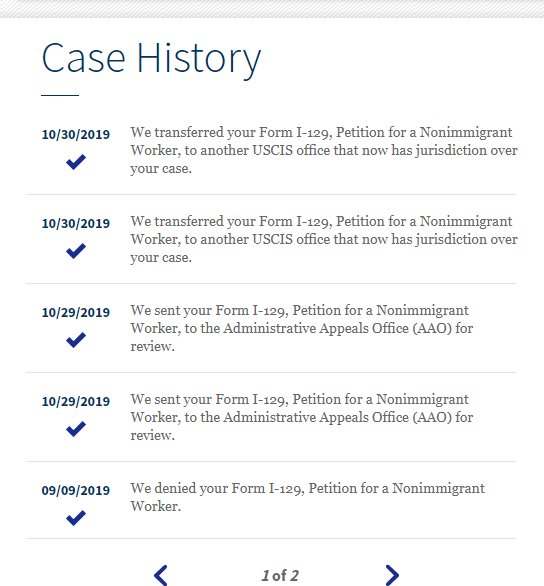Click the second 'We transferred your Form I-129' message
The image size is (544, 586).
tap(324, 239)
